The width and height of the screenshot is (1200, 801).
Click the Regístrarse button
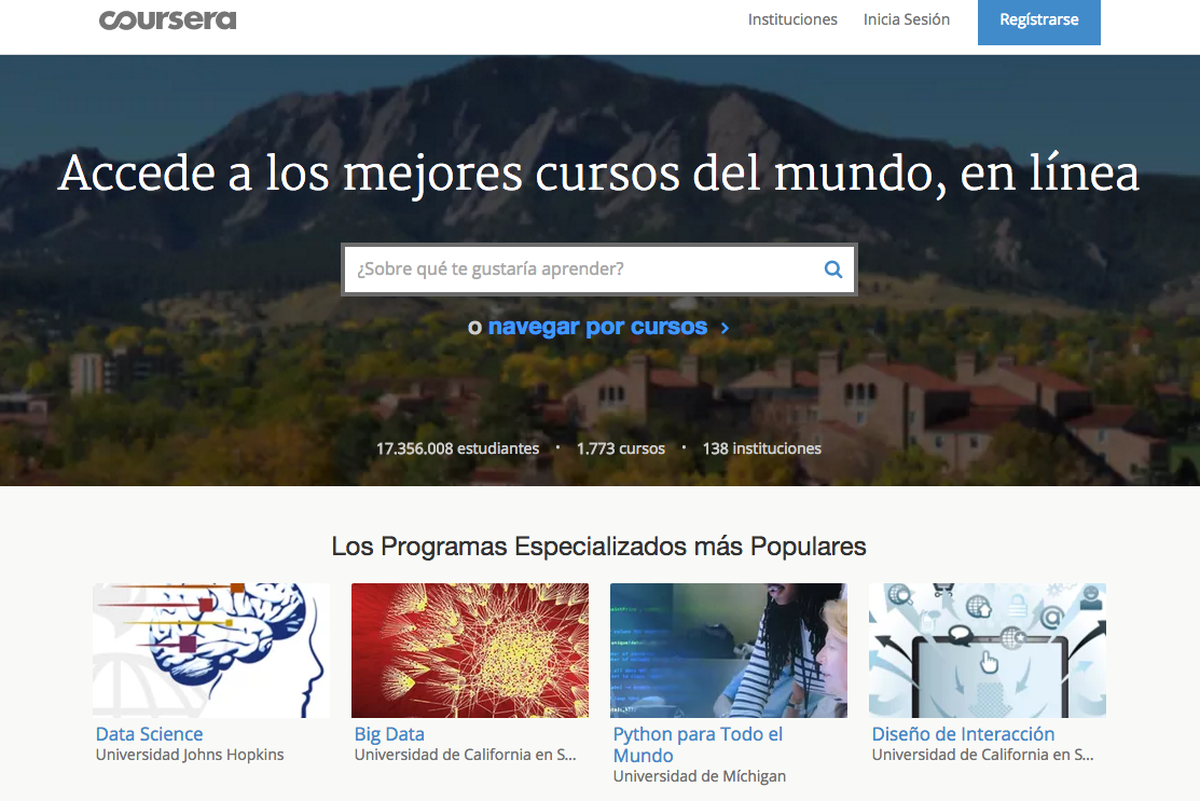(x=1039, y=21)
